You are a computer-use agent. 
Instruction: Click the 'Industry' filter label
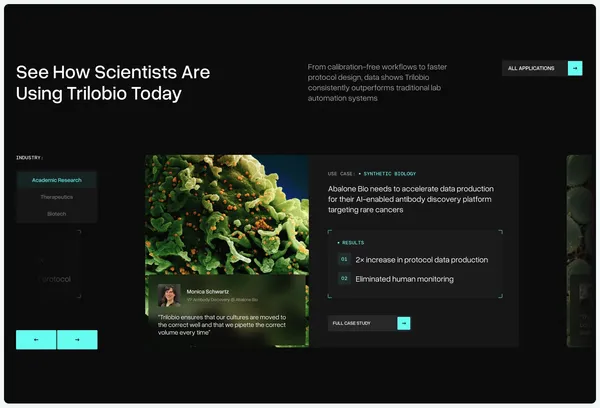pyautogui.click(x=29, y=158)
